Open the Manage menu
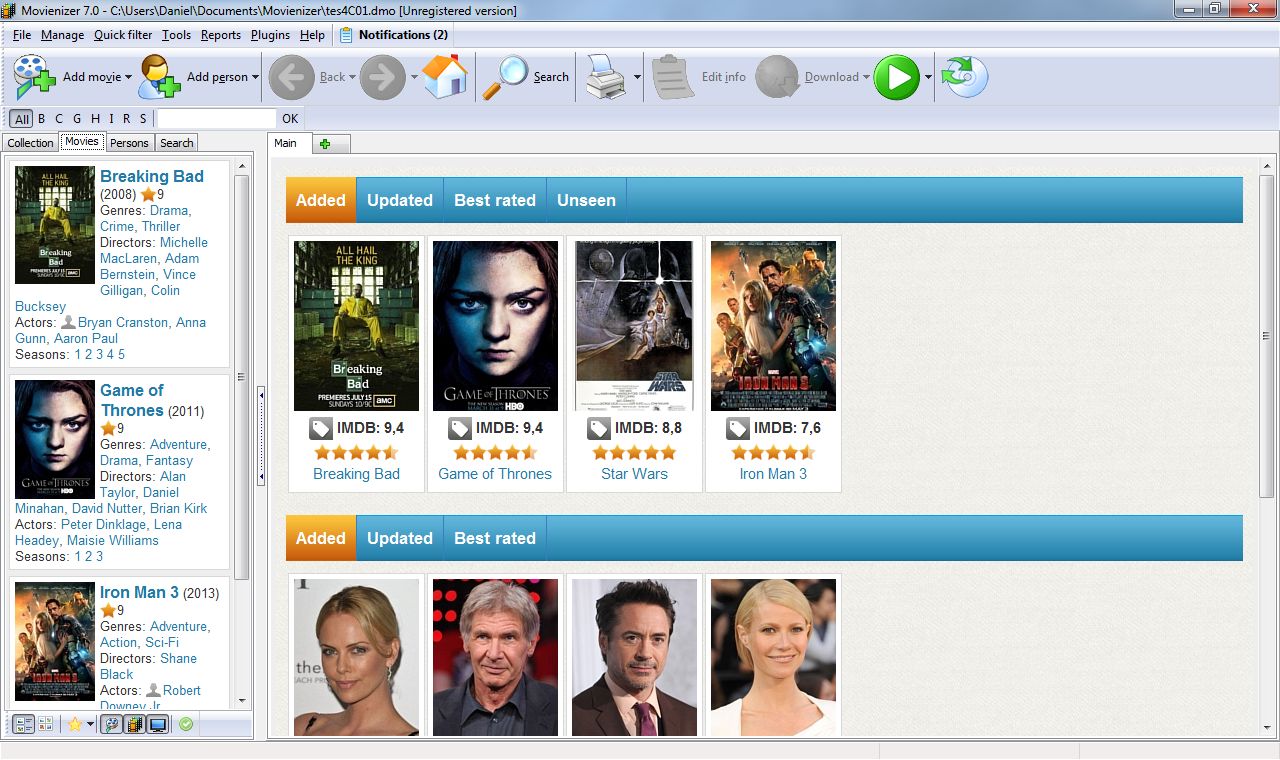 click(62, 35)
